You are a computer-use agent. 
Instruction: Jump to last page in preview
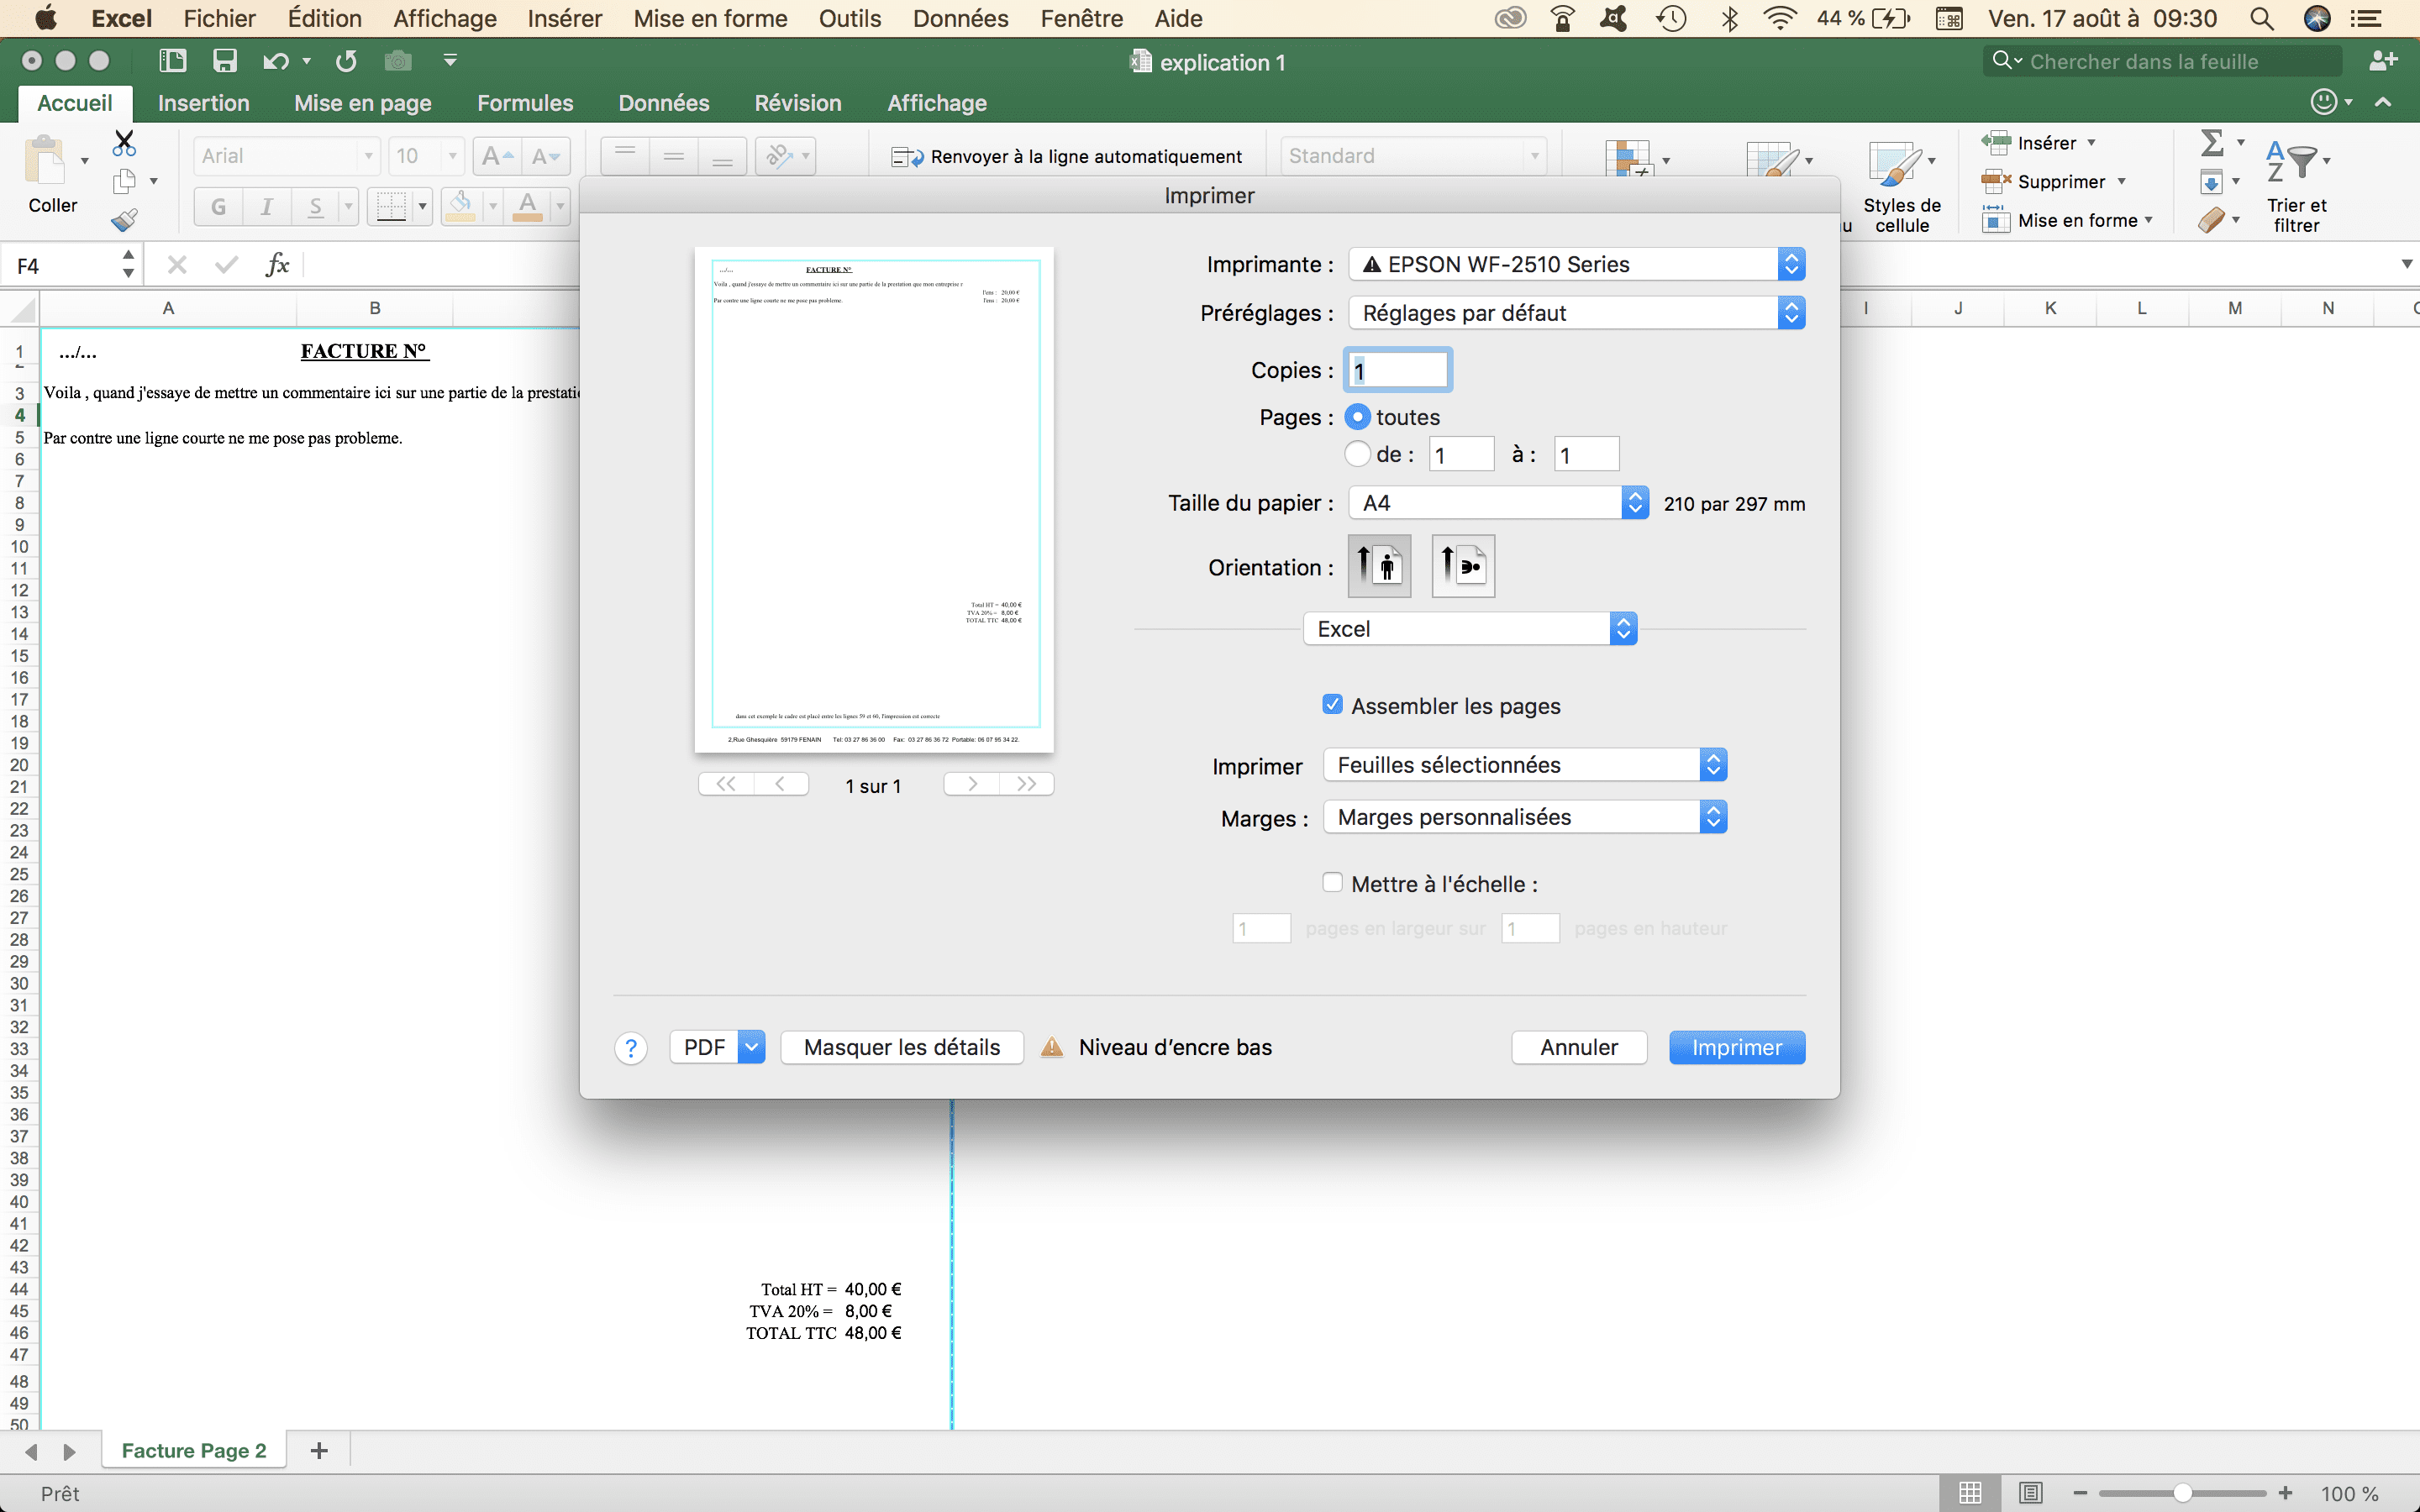coord(1026,784)
